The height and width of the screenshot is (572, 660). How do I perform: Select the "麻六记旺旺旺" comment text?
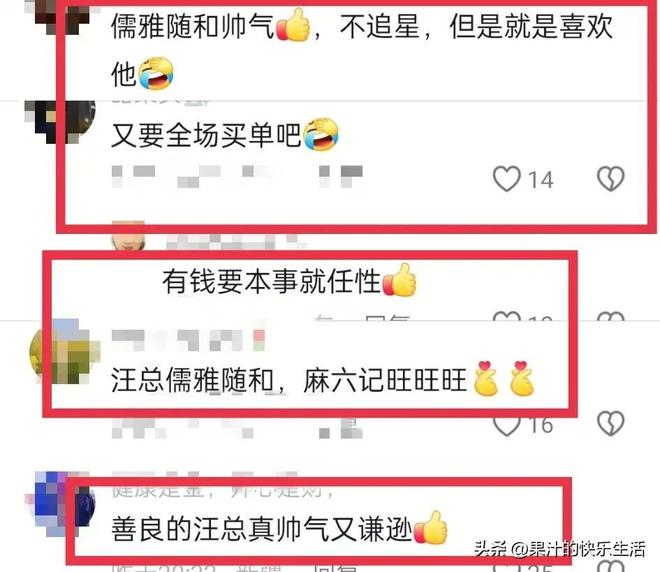(x=385, y=380)
